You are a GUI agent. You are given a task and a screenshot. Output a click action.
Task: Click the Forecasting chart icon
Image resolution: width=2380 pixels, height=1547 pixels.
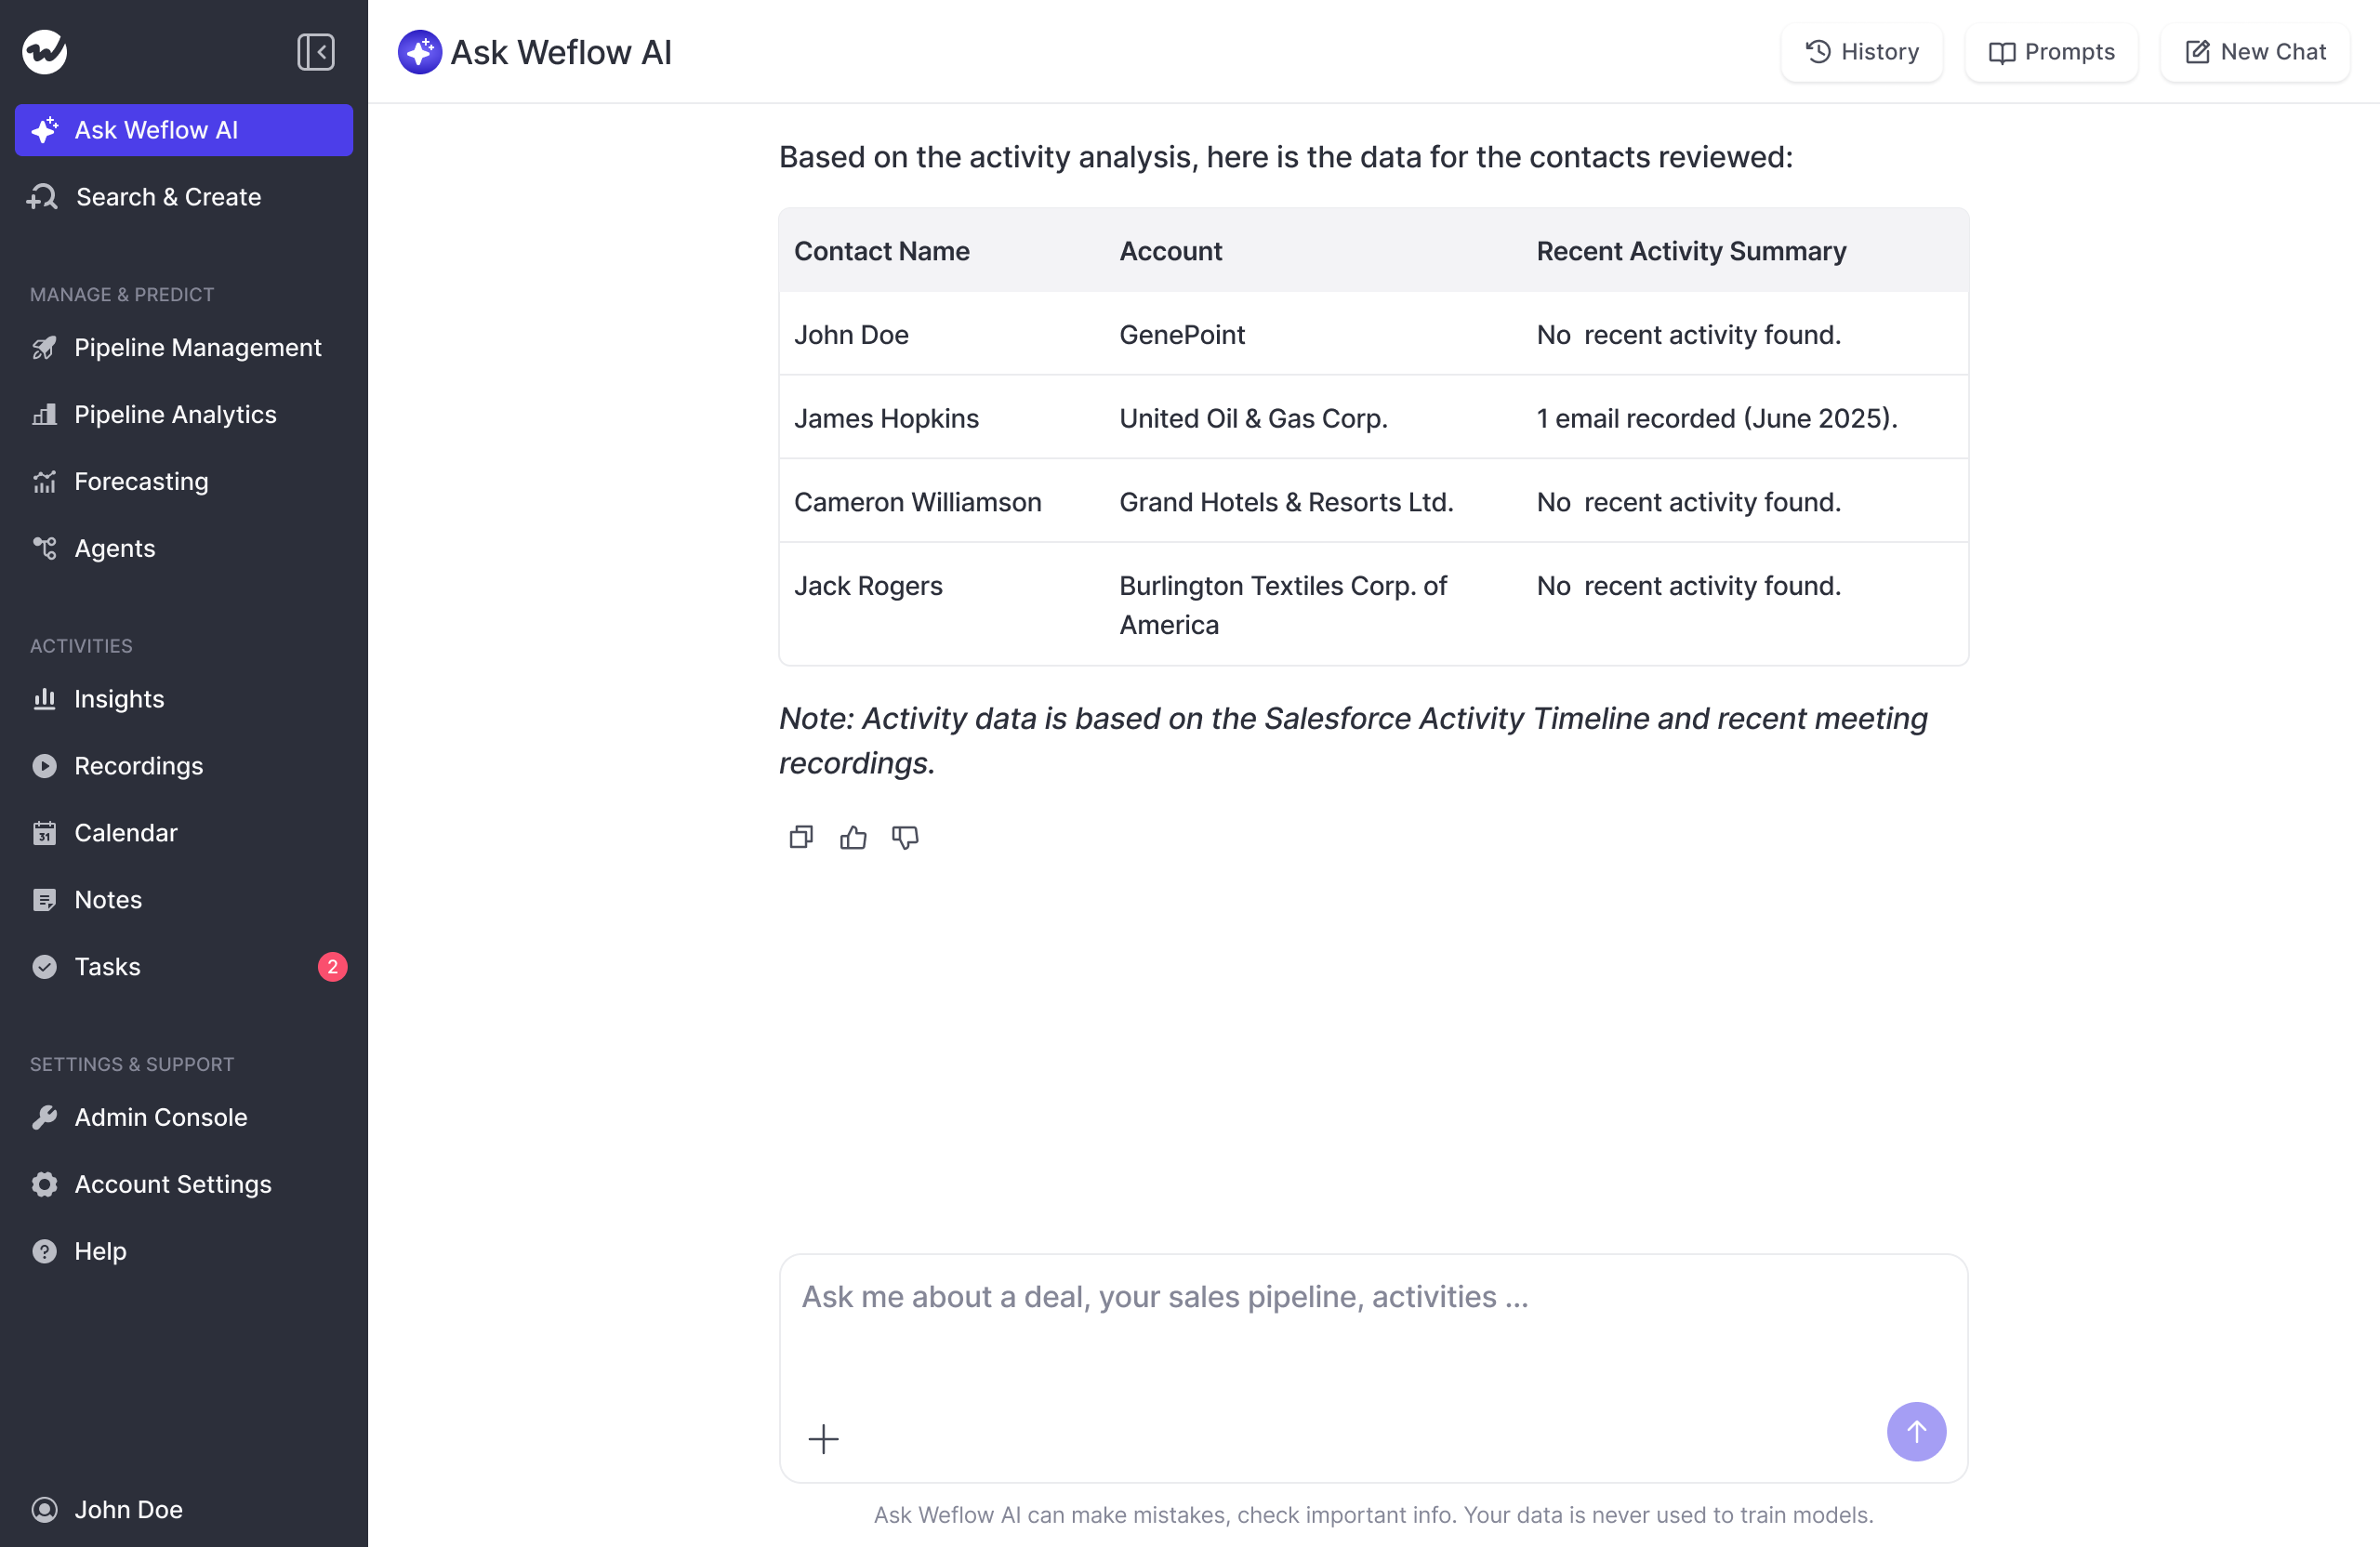click(44, 482)
